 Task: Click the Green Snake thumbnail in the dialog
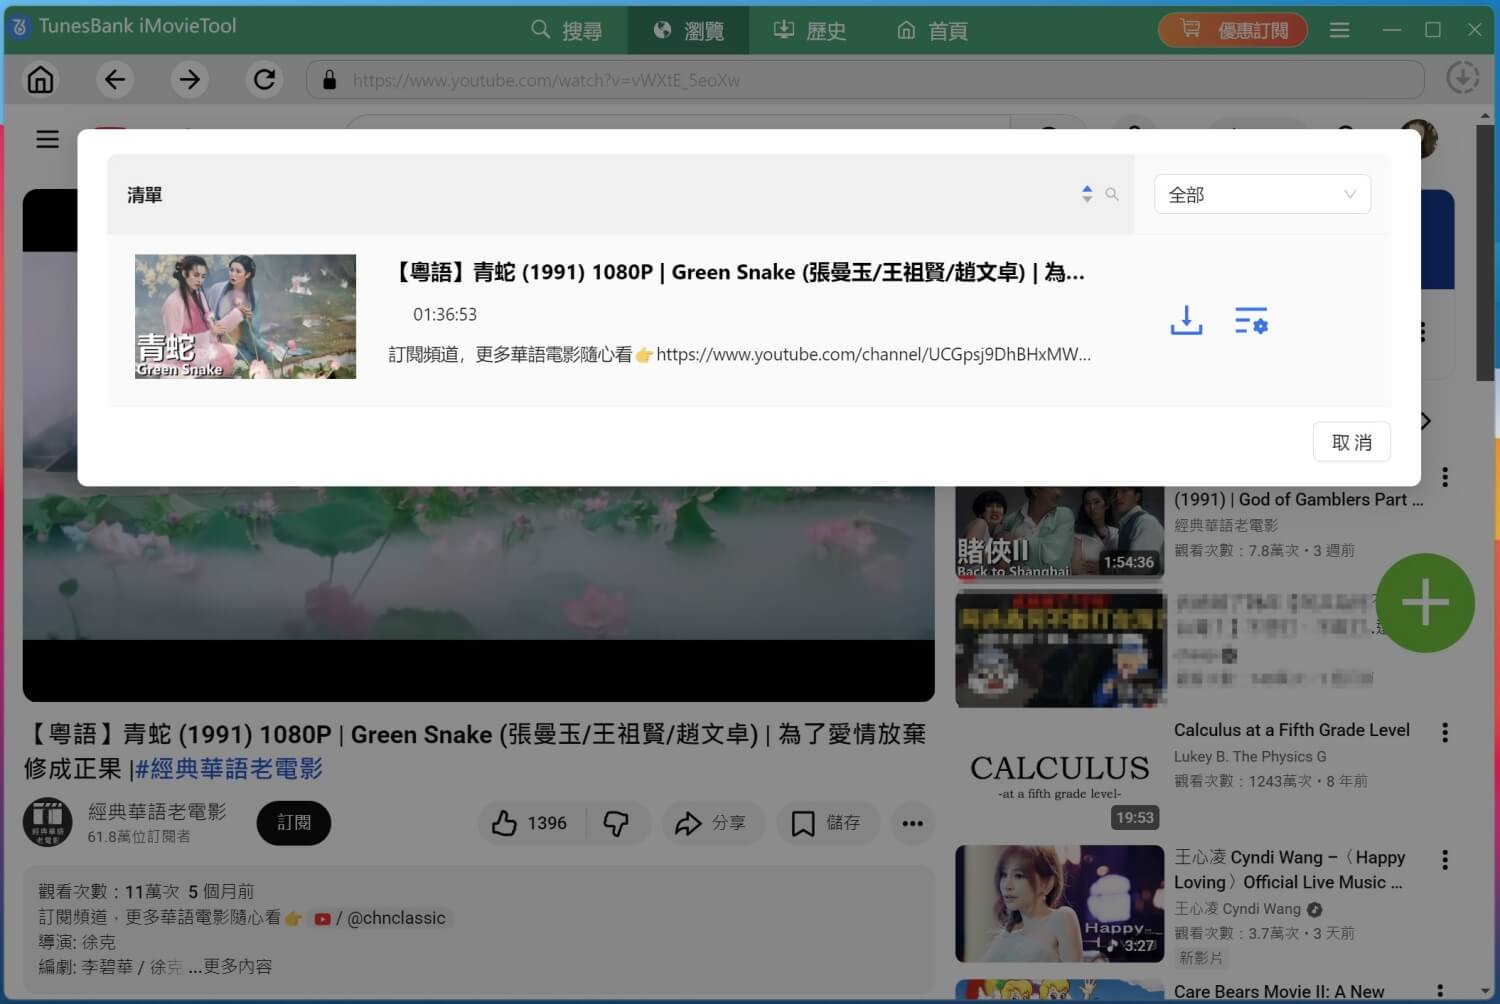click(x=244, y=316)
